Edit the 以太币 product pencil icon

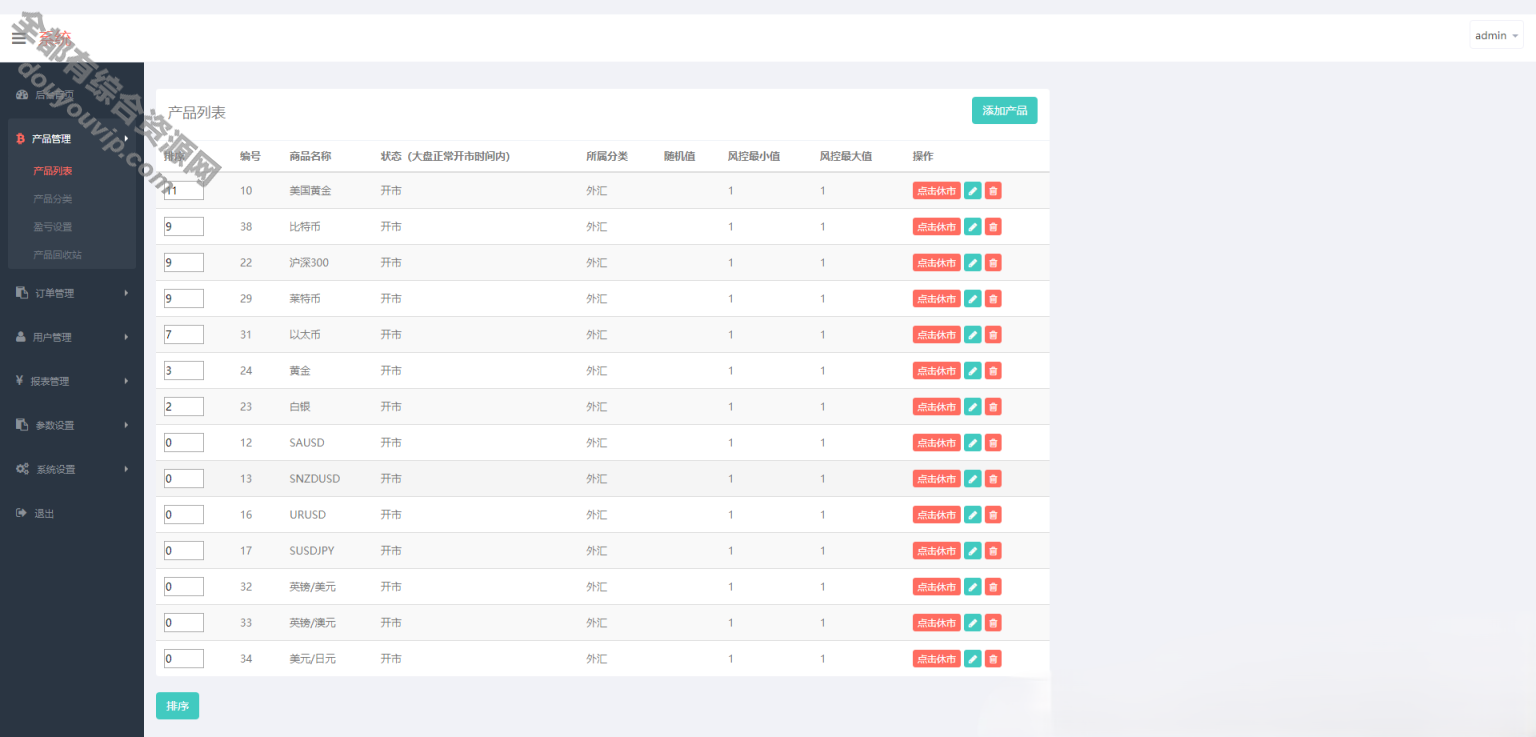click(972, 335)
